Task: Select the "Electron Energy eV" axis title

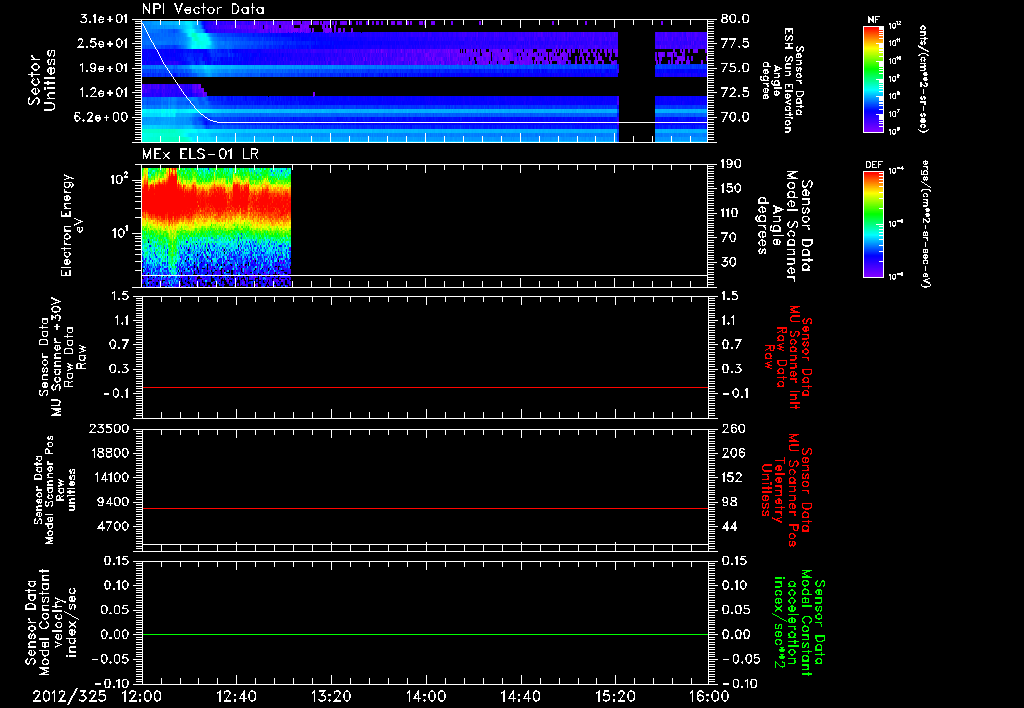Action: coord(72,226)
